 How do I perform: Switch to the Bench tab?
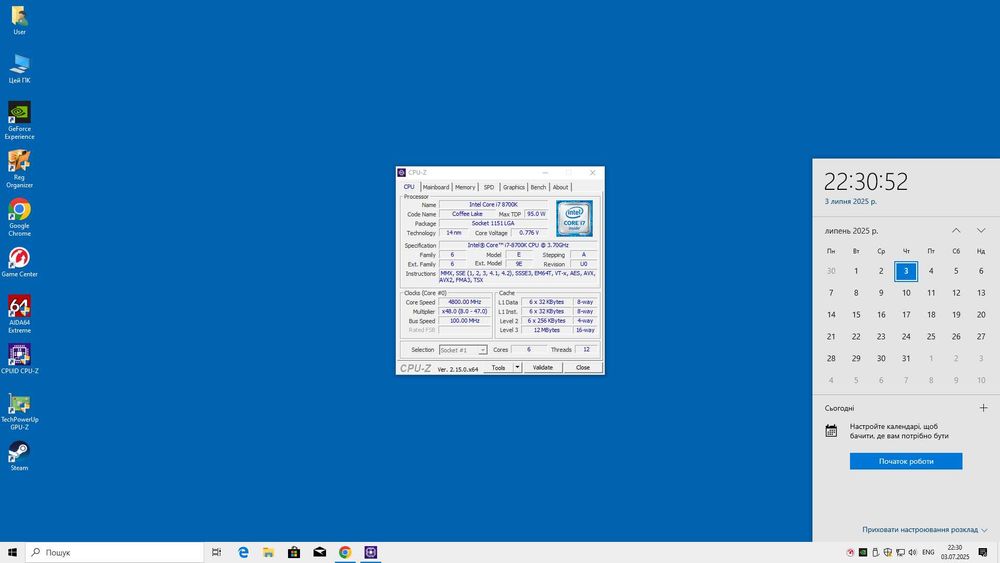coord(538,187)
